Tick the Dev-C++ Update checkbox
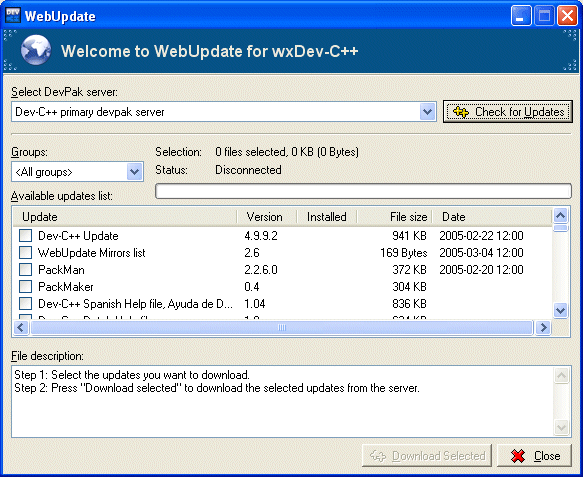Image resolution: width=583 pixels, height=477 pixels. 25,235
